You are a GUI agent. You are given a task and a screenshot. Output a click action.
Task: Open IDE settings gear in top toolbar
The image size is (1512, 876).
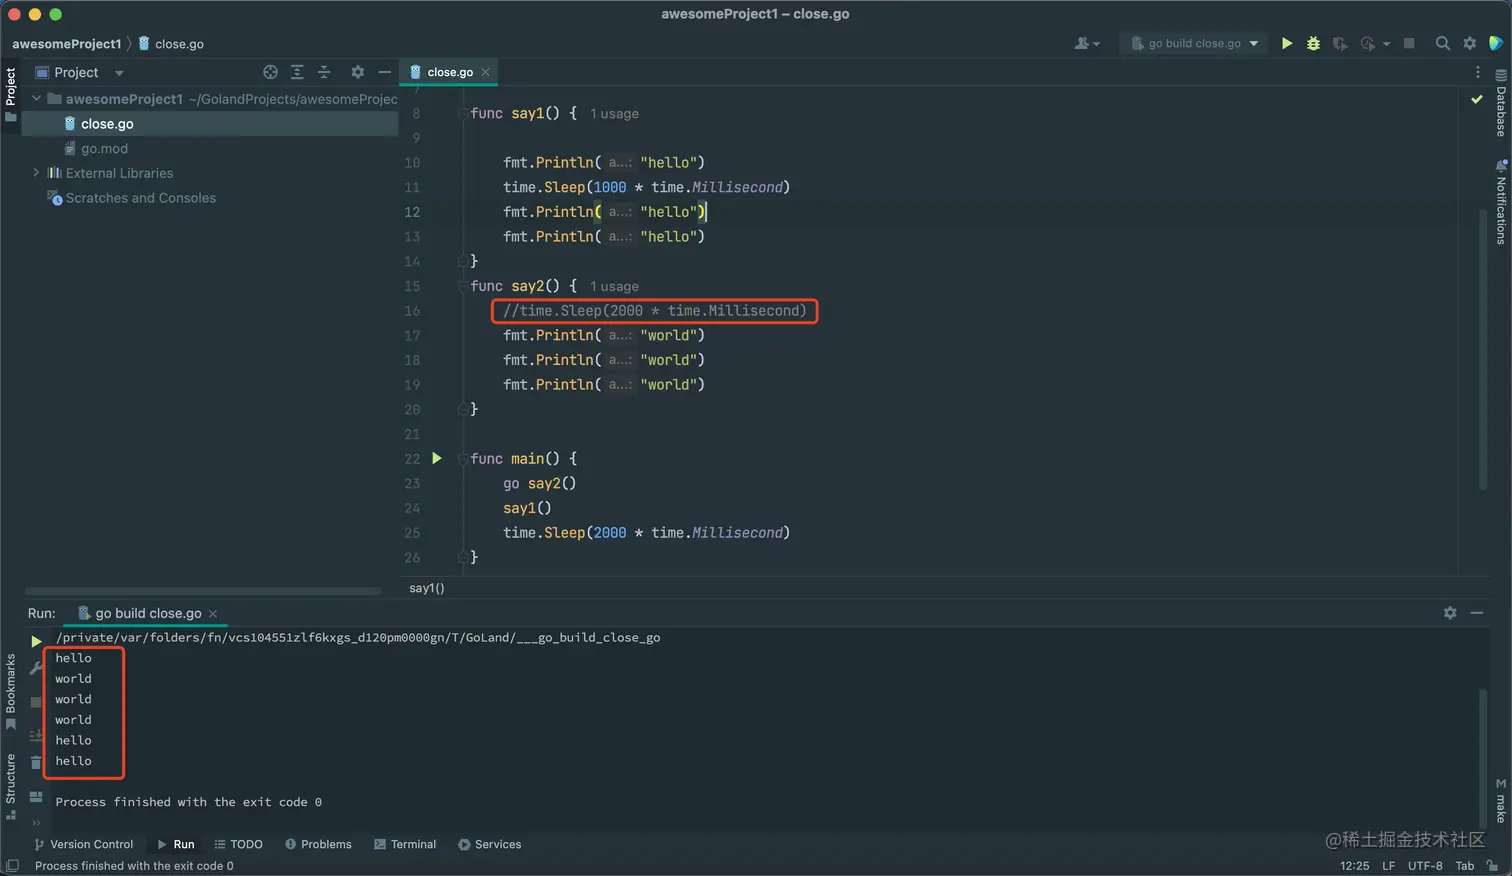click(1469, 43)
